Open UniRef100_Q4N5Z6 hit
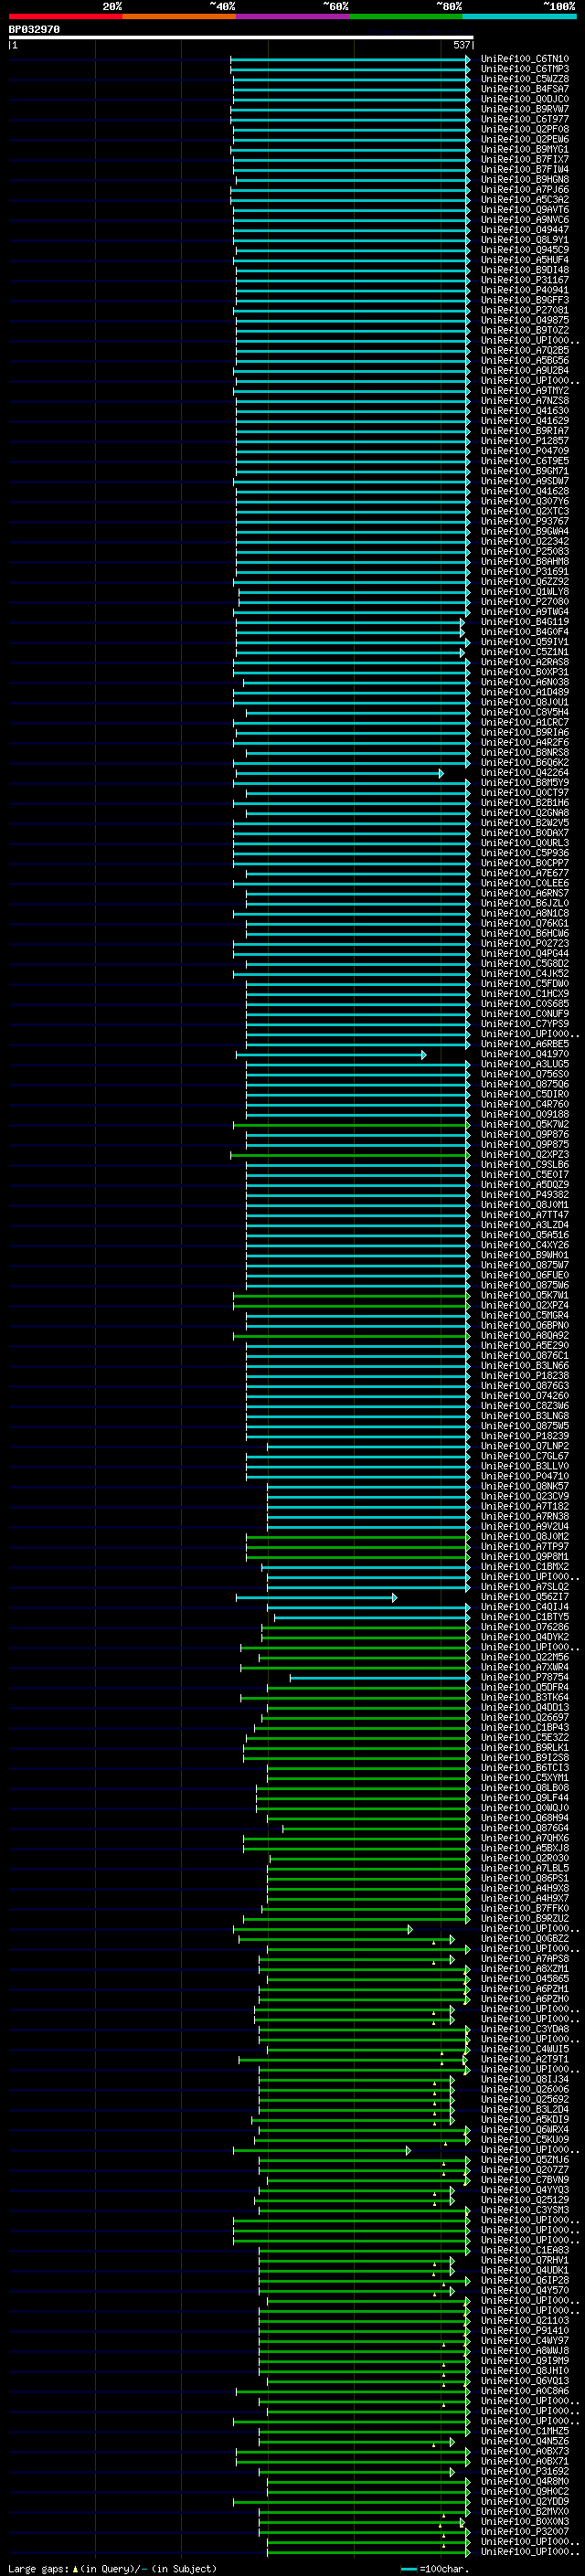Viewport: 585px width, 2576px height. pos(525,2441)
